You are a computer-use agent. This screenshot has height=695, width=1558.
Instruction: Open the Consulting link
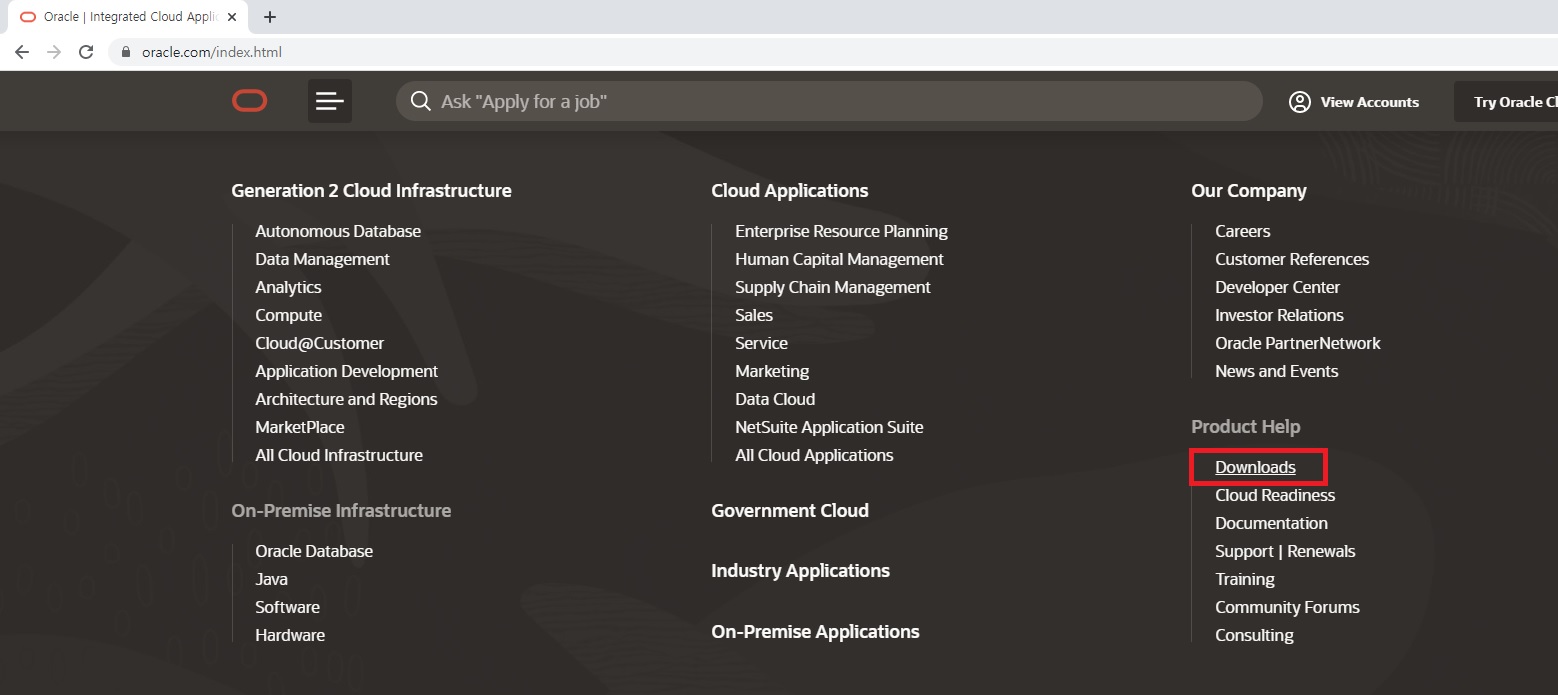(x=1254, y=635)
